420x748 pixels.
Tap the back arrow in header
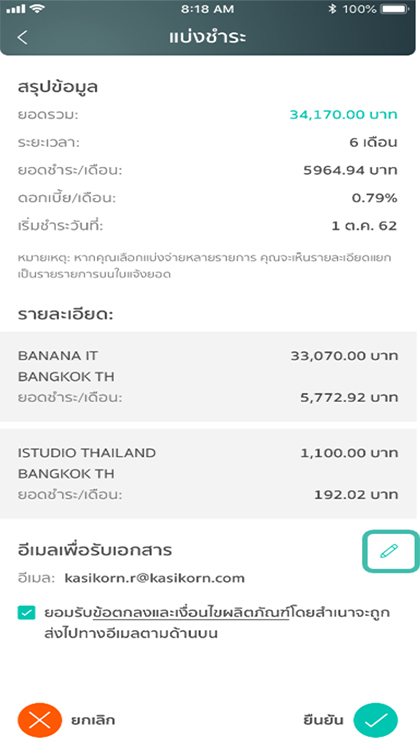pyautogui.click(x=22, y=37)
